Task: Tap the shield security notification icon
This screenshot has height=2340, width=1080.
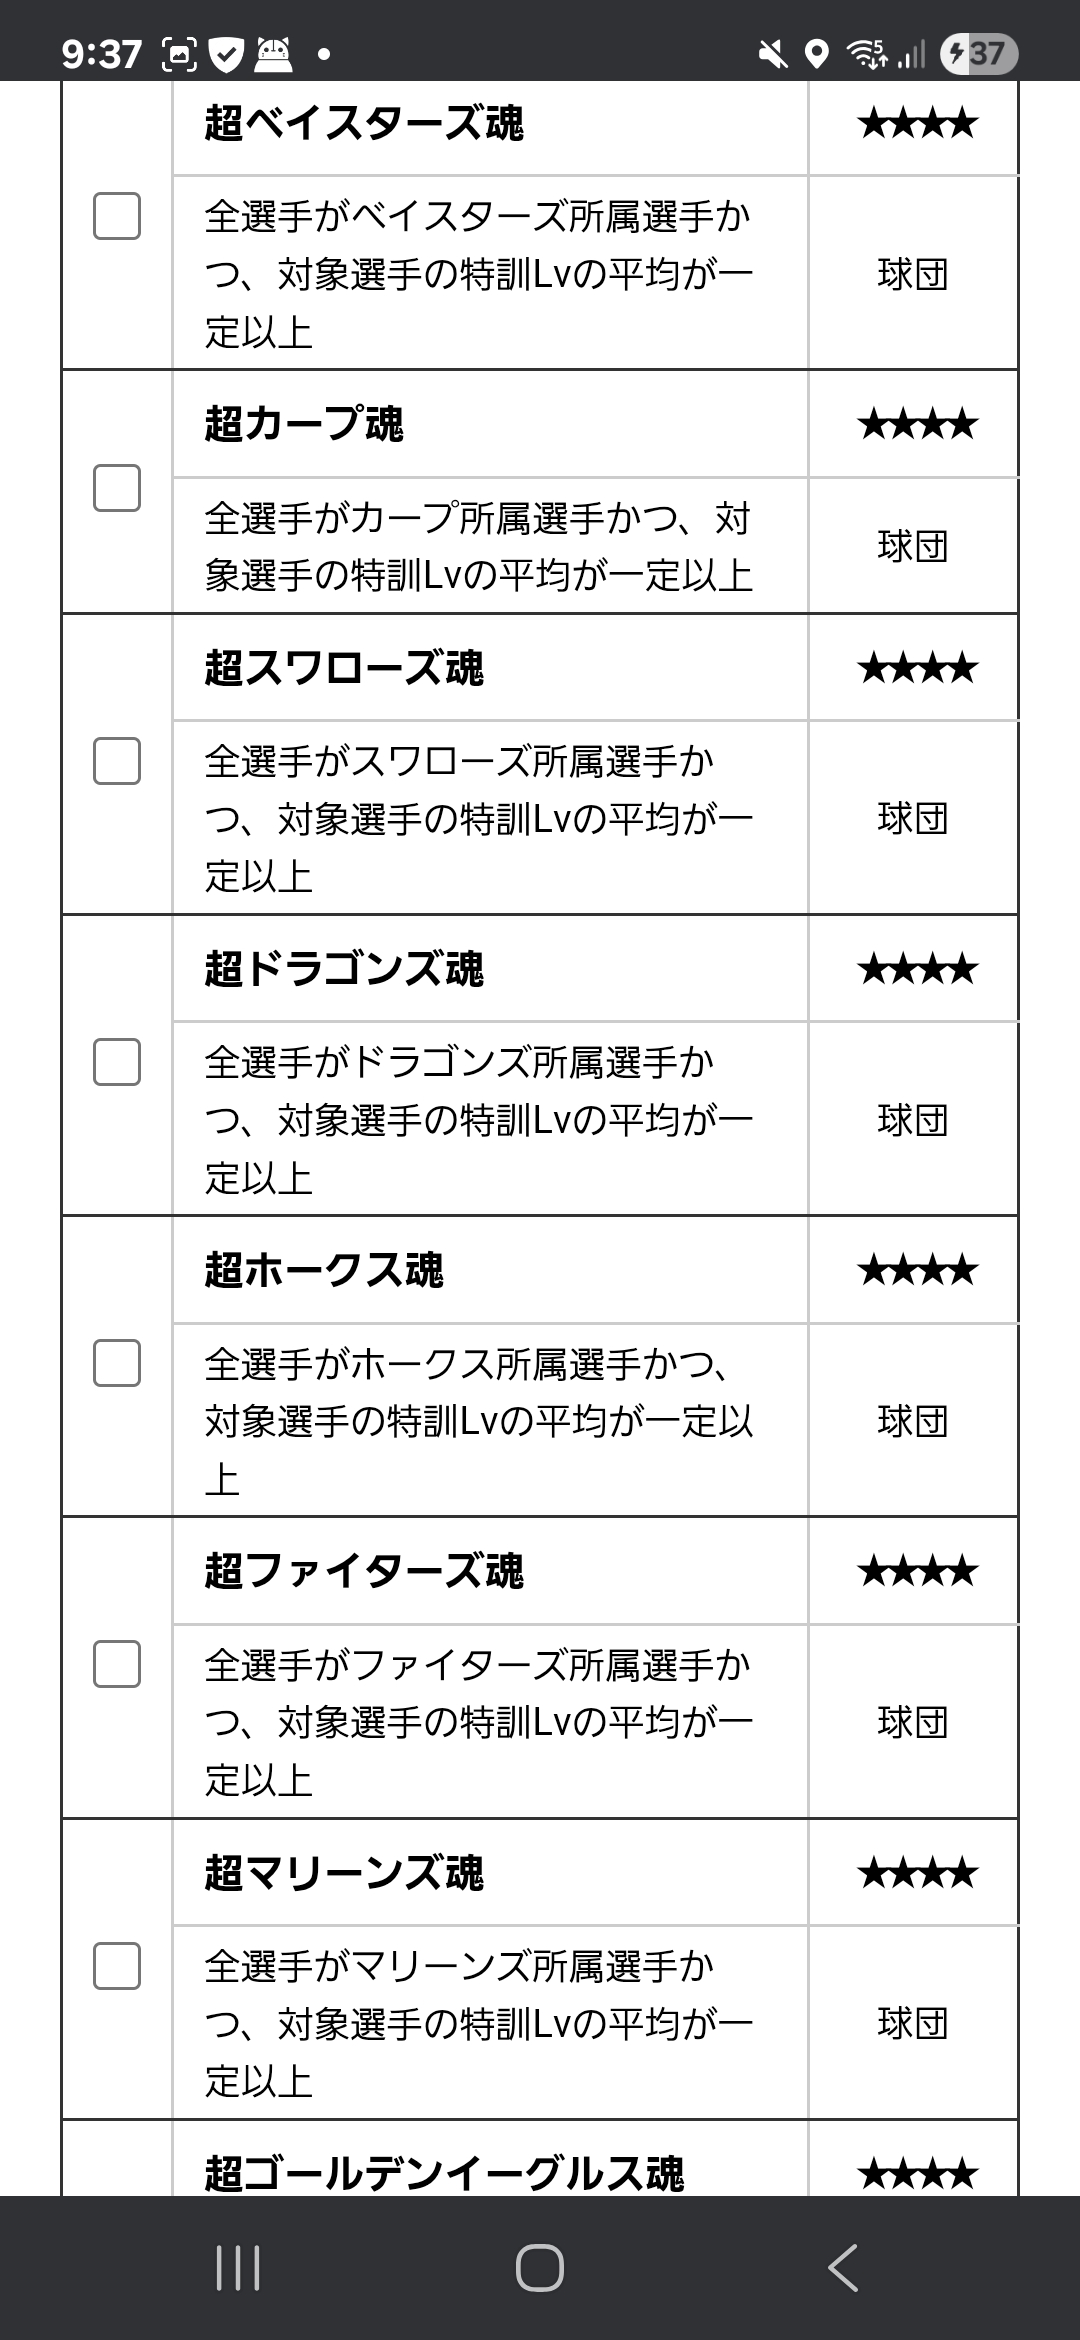Action: [x=227, y=54]
